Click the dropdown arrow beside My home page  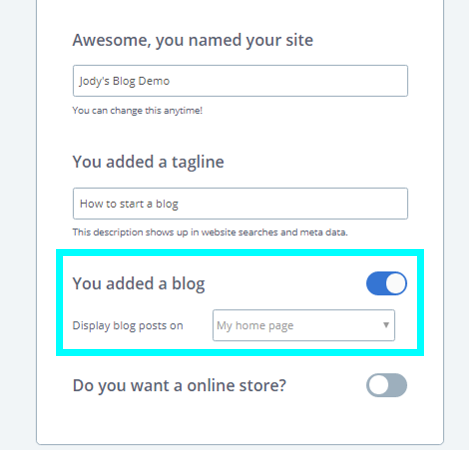[x=386, y=325]
